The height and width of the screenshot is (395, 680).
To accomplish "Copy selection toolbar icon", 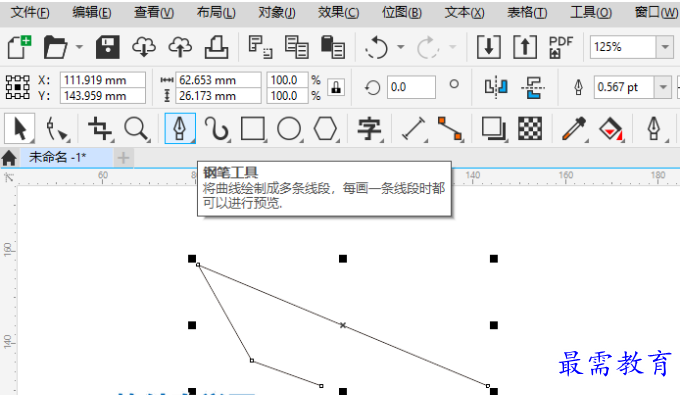I will coord(297,47).
